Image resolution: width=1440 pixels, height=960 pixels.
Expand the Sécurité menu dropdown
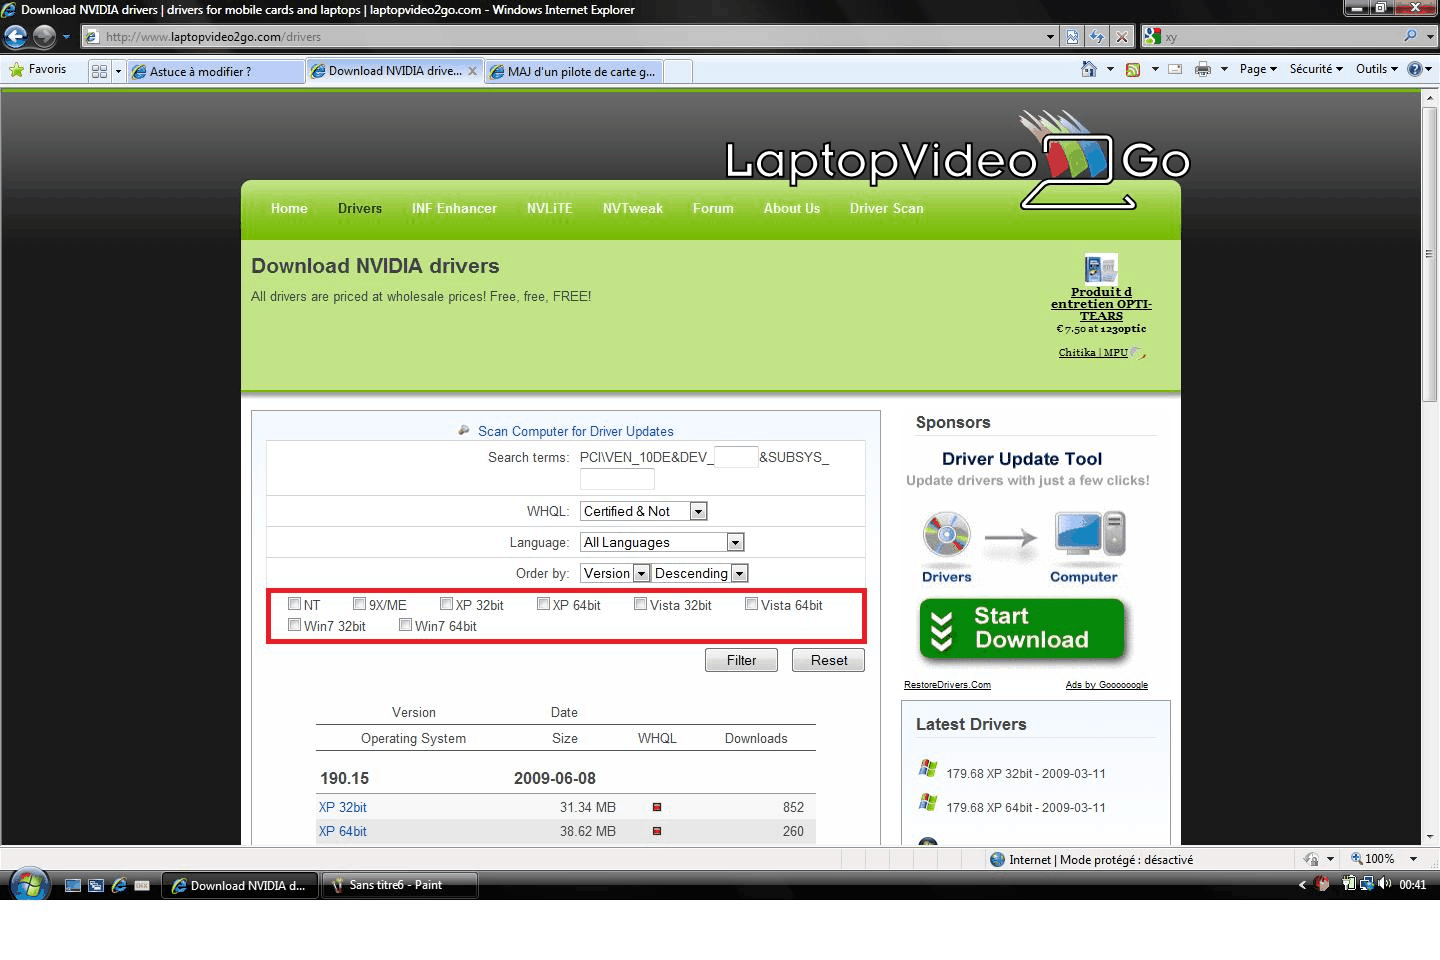1316,69
